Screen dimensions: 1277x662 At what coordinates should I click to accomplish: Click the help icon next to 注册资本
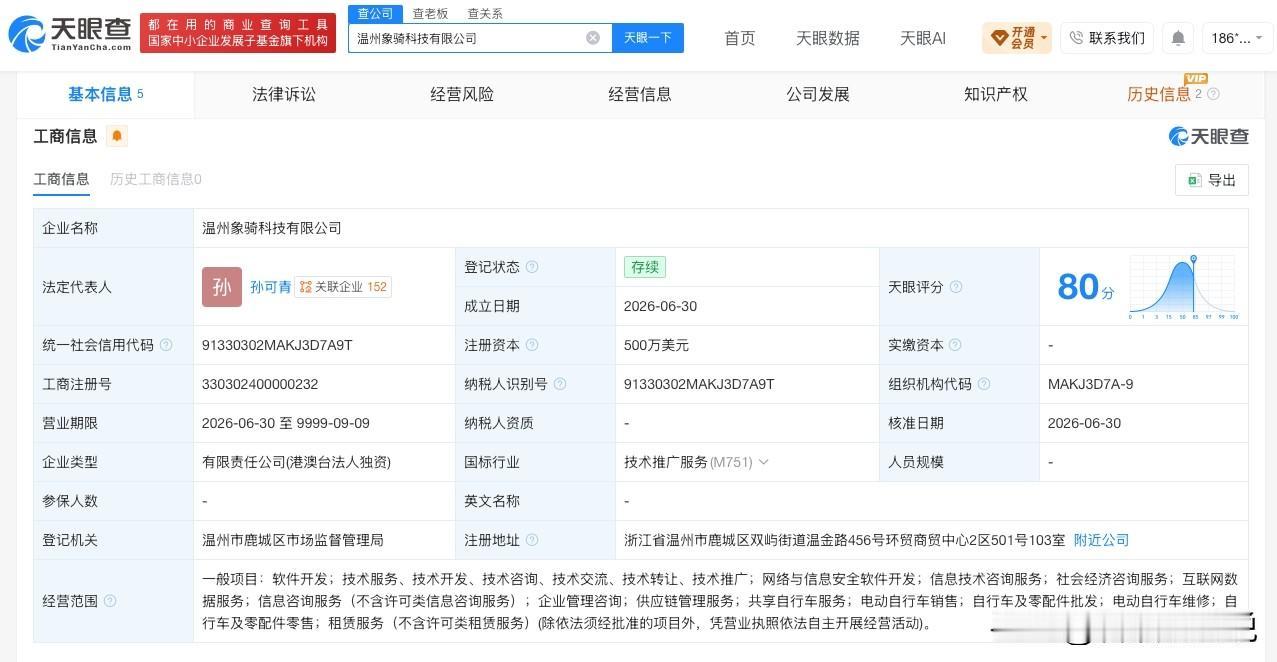pos(532,345)
